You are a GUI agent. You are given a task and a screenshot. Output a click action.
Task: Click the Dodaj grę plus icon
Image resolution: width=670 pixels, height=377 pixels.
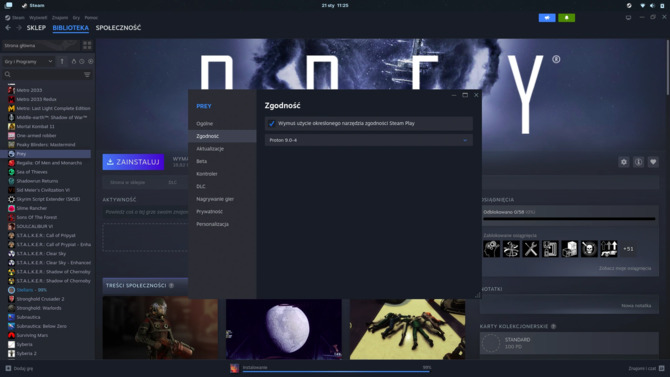coord(8,368)
